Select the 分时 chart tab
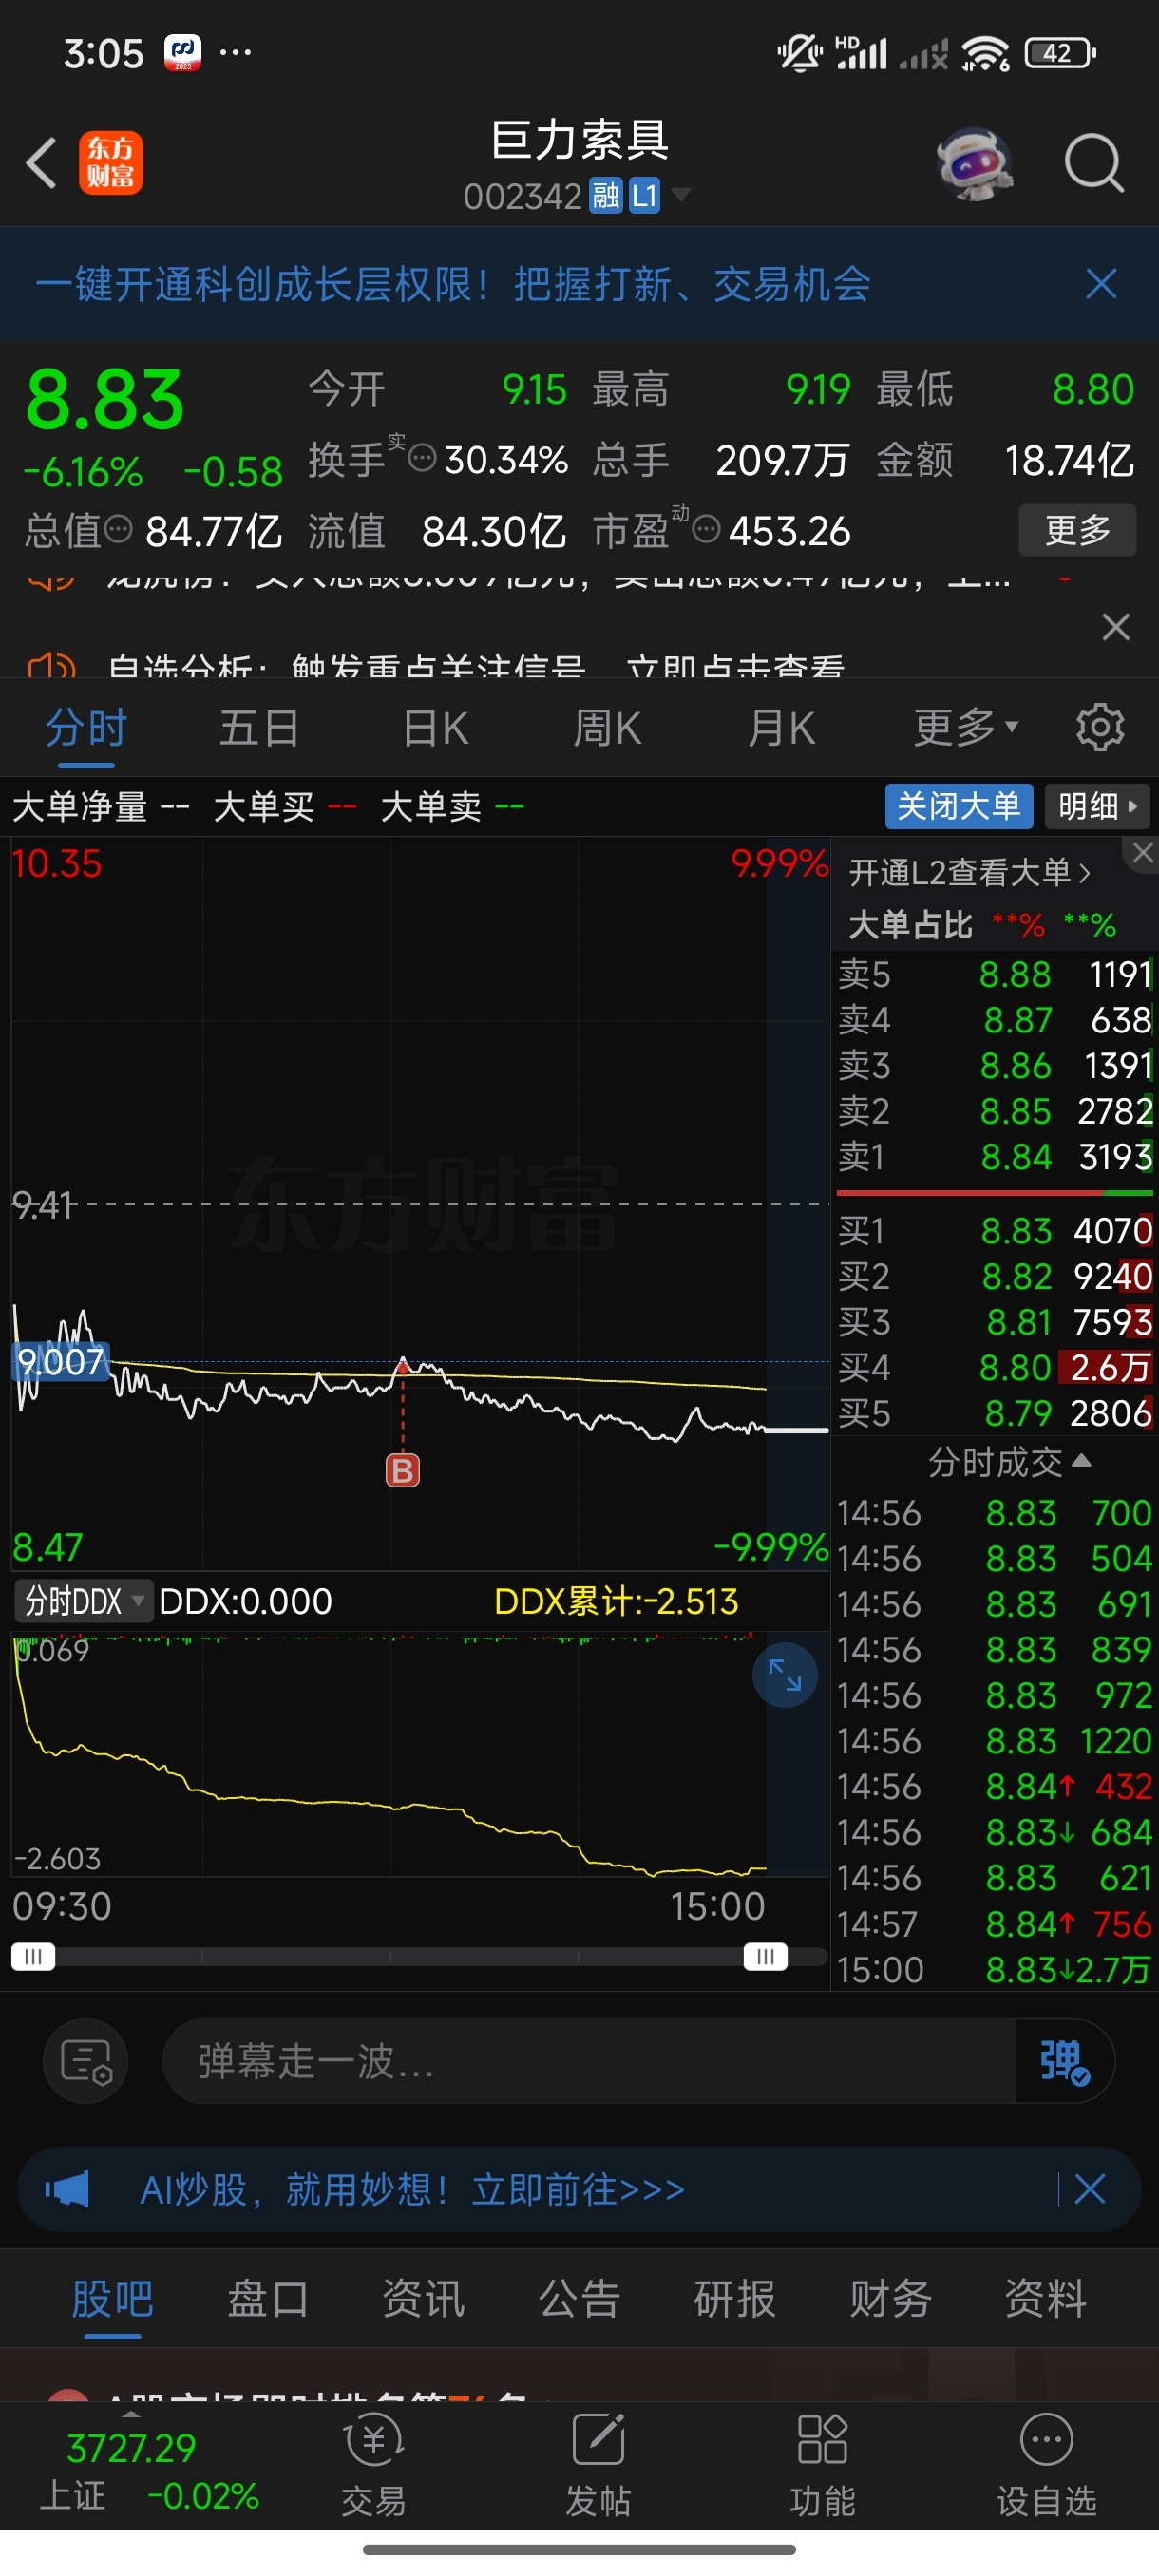 pos(86,728)
